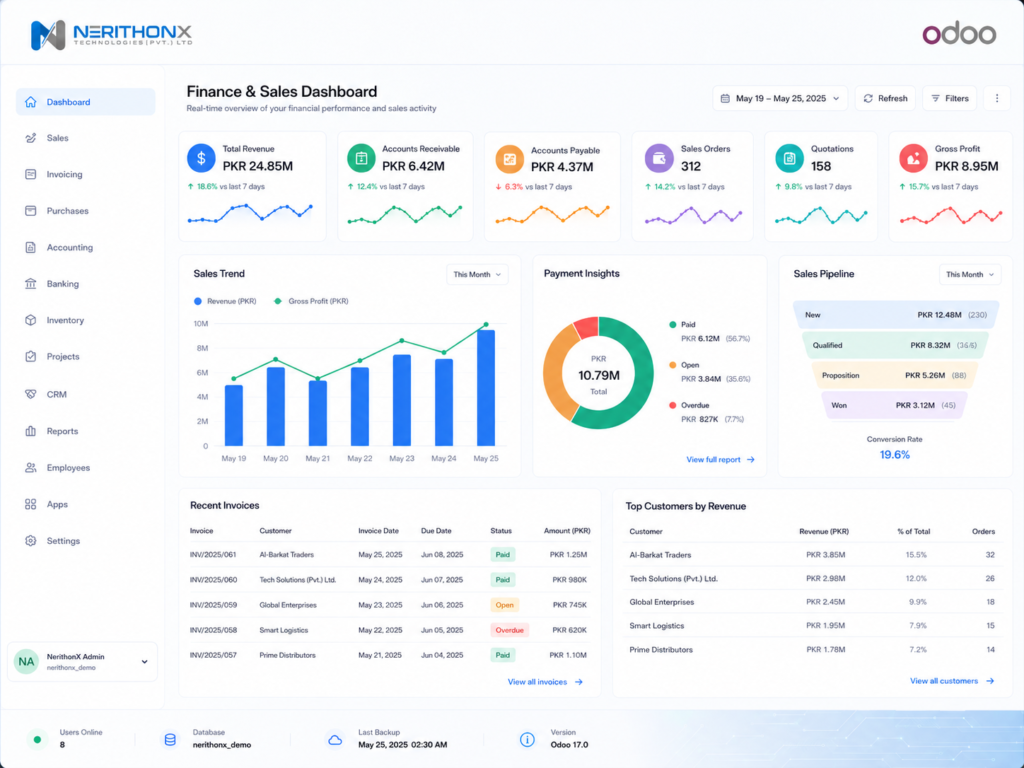The image size is (1024, 768).
Task: Click the NerithonX Technologies logo
Action: point(112,34)
